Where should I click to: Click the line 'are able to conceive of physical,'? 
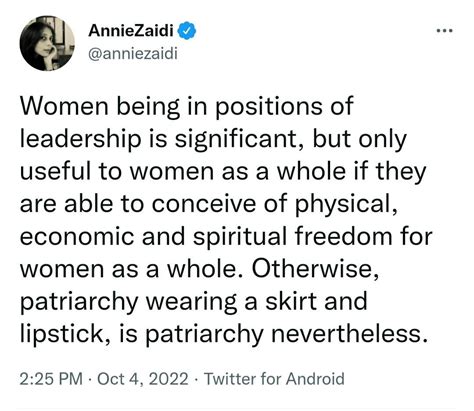209,205
